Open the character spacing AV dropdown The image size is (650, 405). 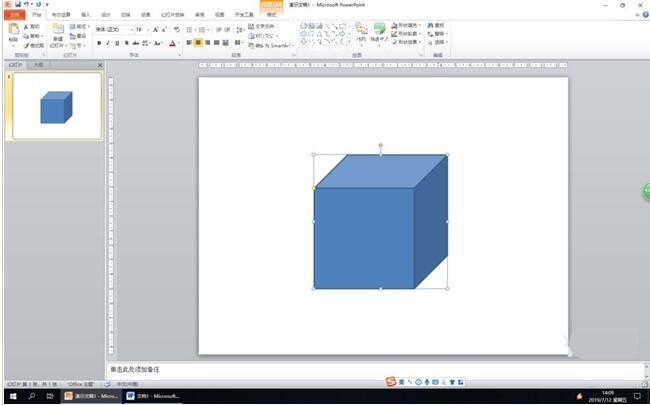tap(146, 43)
